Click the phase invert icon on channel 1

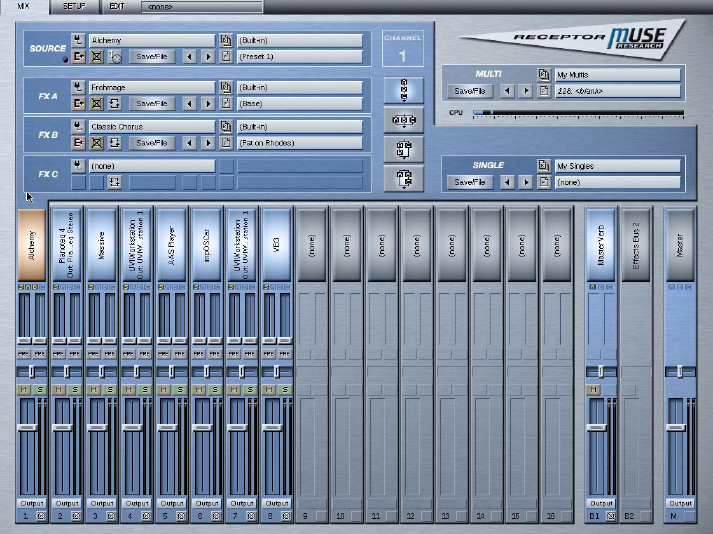click(41, 518)
